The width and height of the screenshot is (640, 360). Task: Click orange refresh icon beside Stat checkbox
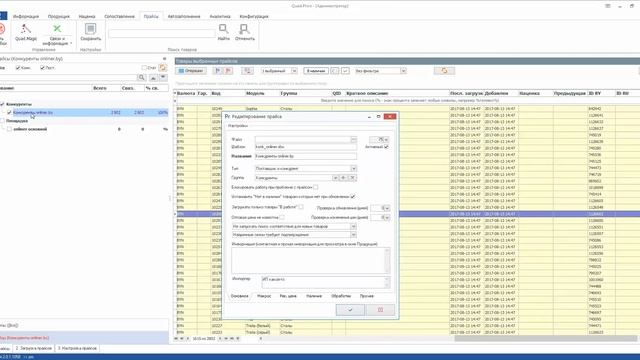coord(162,68)
